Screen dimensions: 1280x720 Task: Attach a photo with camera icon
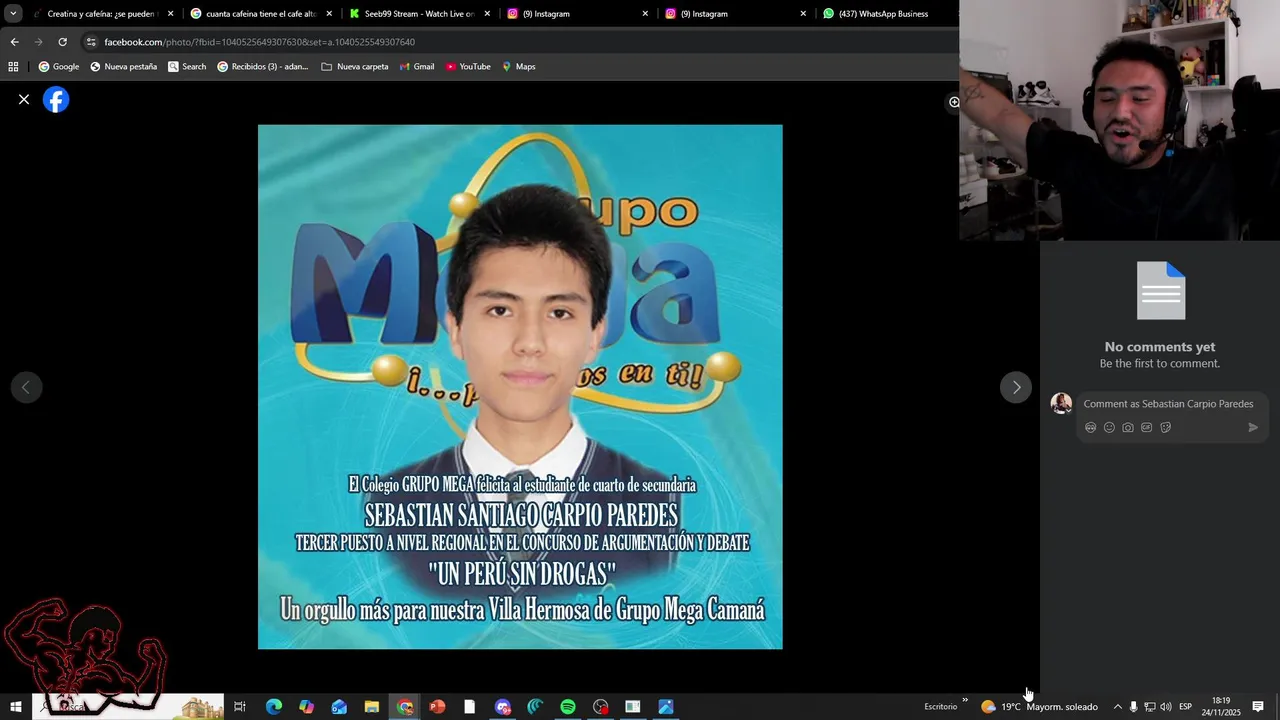click(1128, 428)
